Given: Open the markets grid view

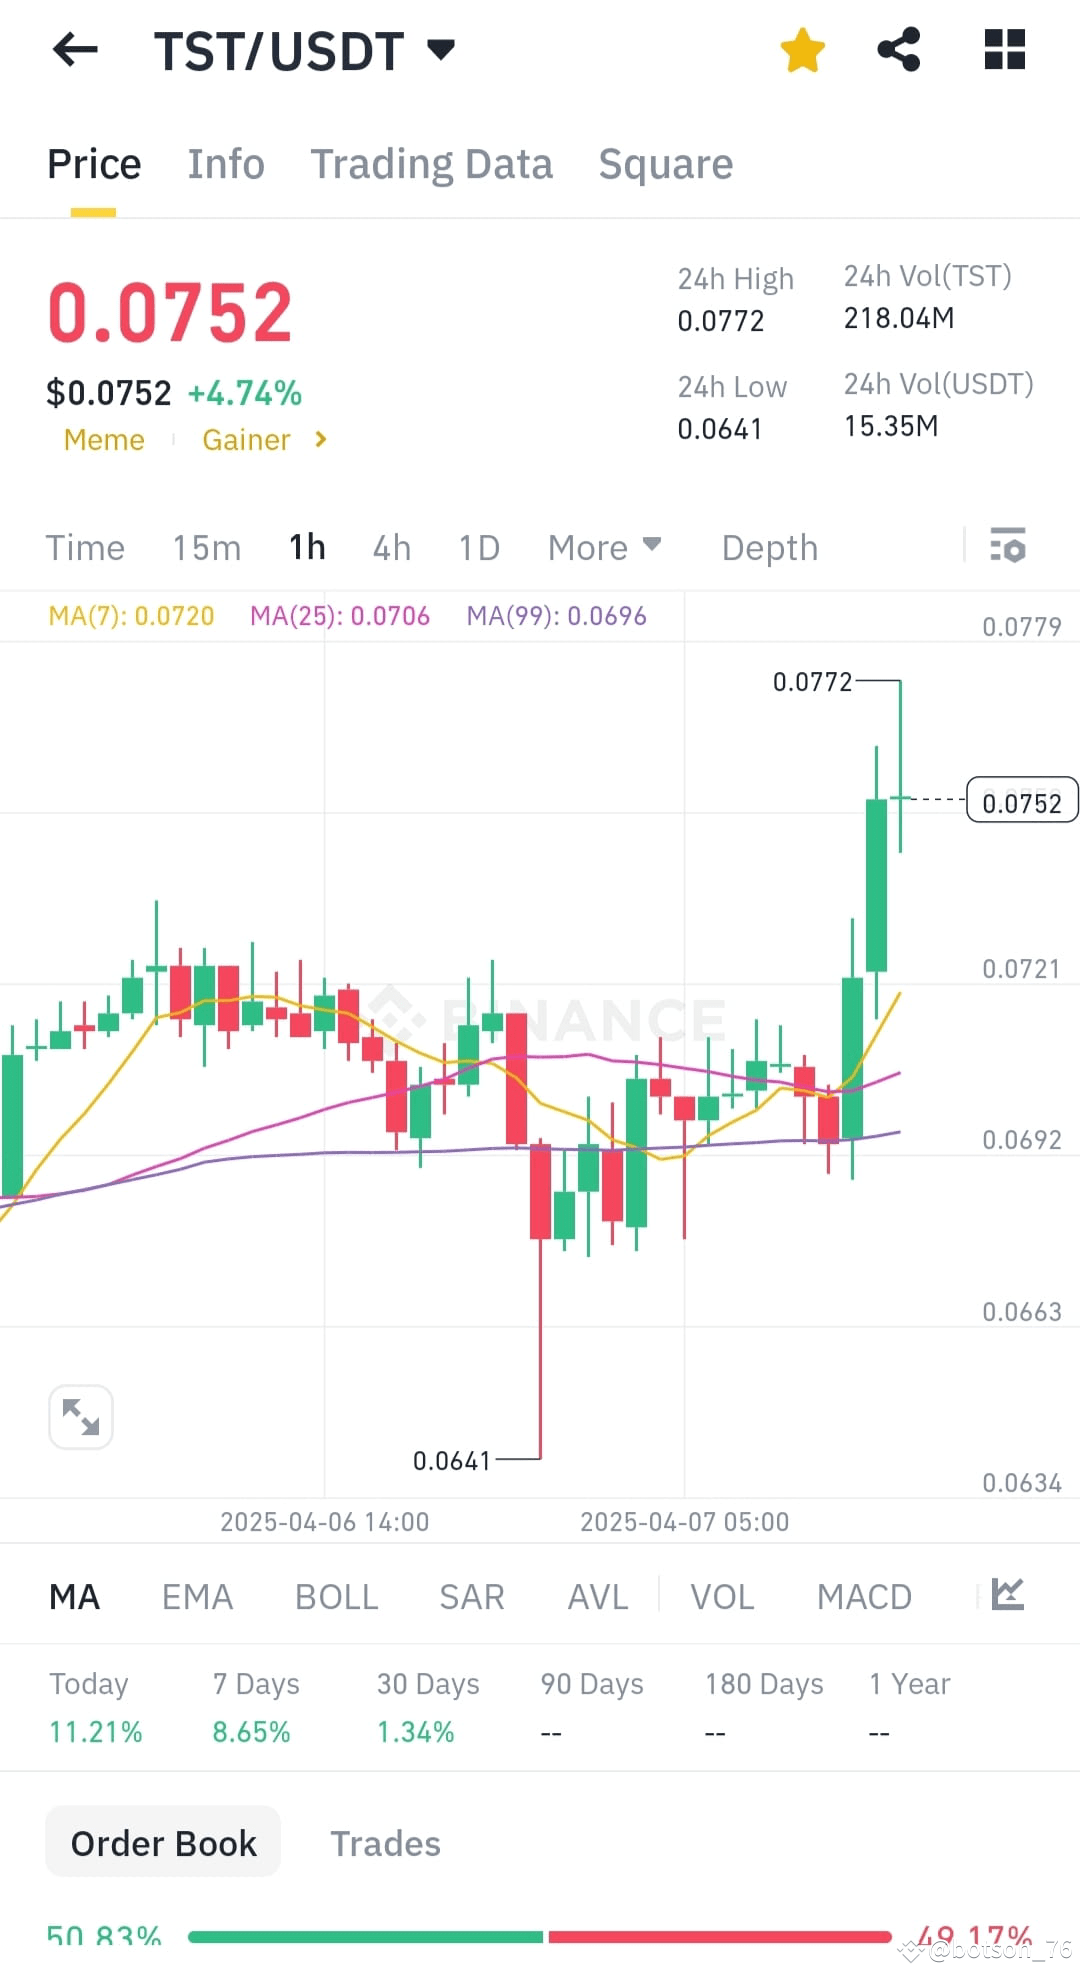Looking at the screenshot, I should pos(1003,48).
